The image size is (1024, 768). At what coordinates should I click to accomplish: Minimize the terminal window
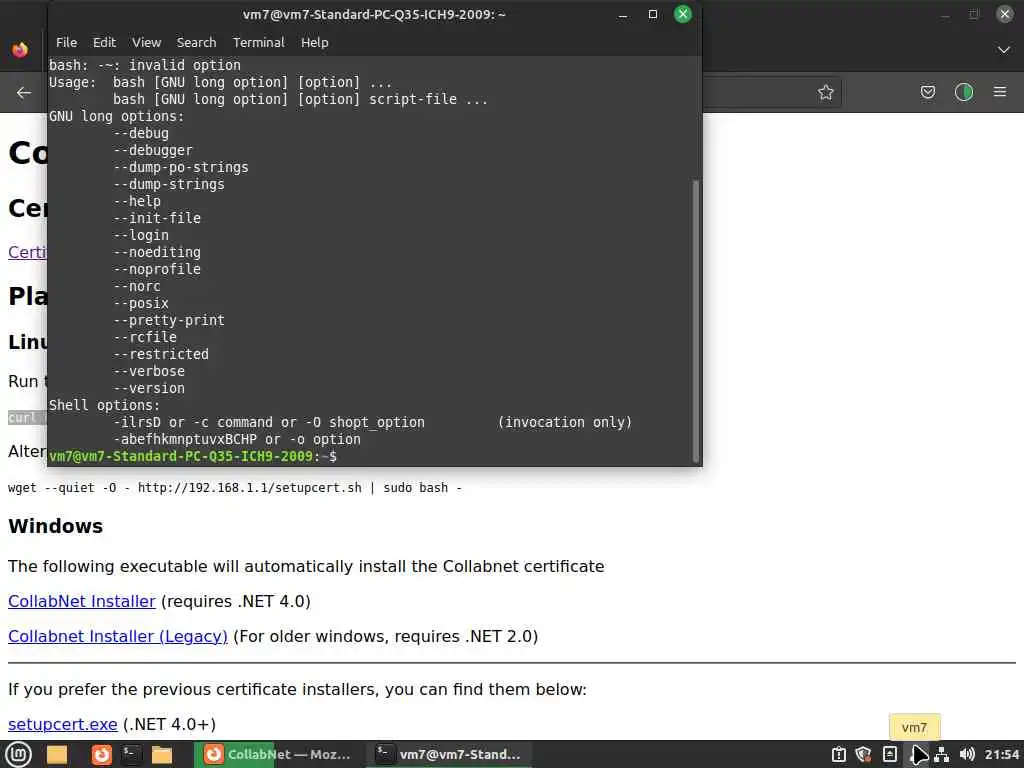(623, 14)
